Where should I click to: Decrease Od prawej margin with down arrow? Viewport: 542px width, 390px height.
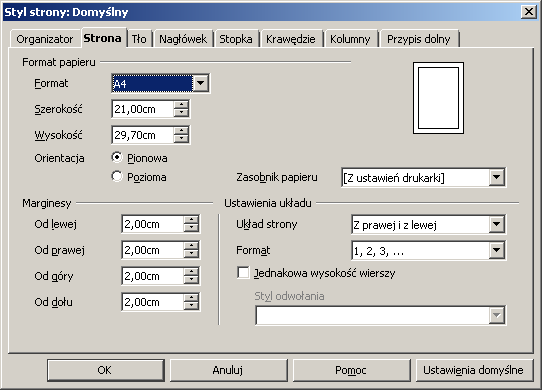point(191,254)
